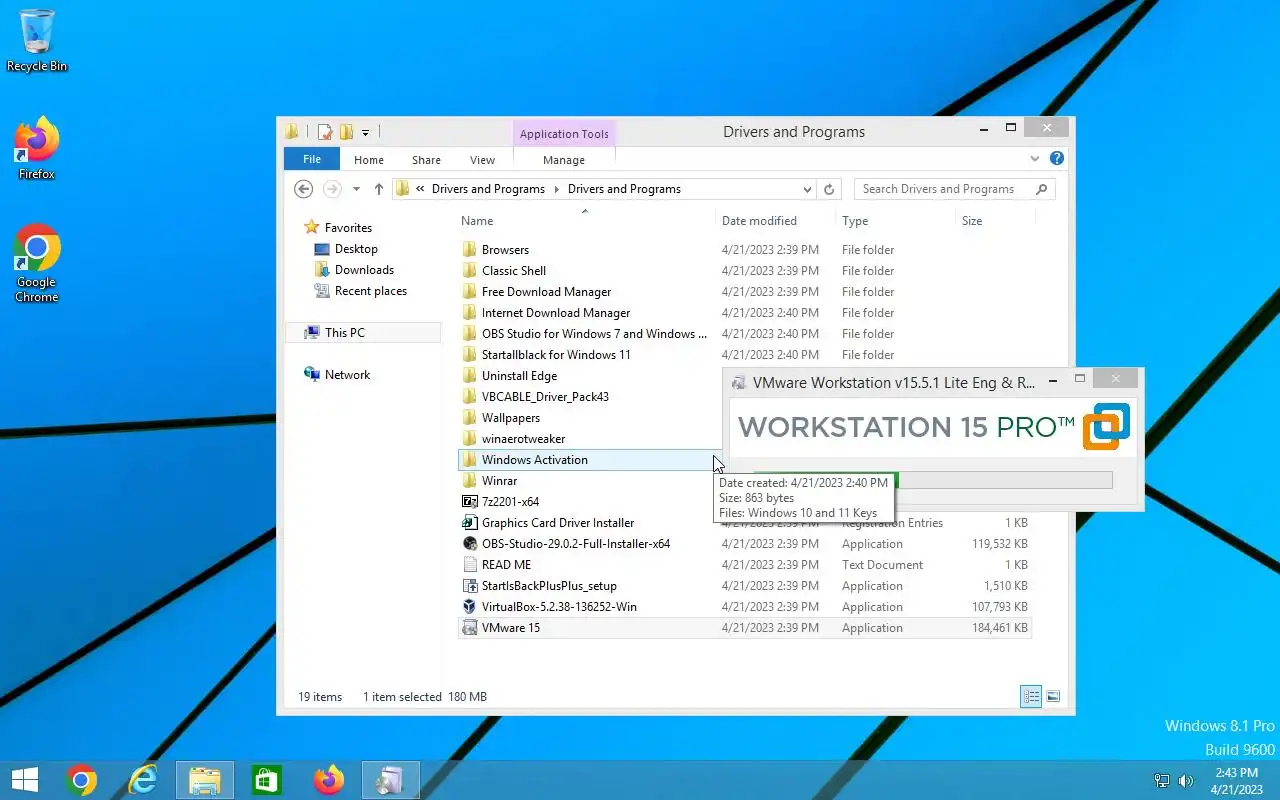Click the New folder quick access icon
Viewport: 1280px width, 800px height.
[x=346, y=132]
